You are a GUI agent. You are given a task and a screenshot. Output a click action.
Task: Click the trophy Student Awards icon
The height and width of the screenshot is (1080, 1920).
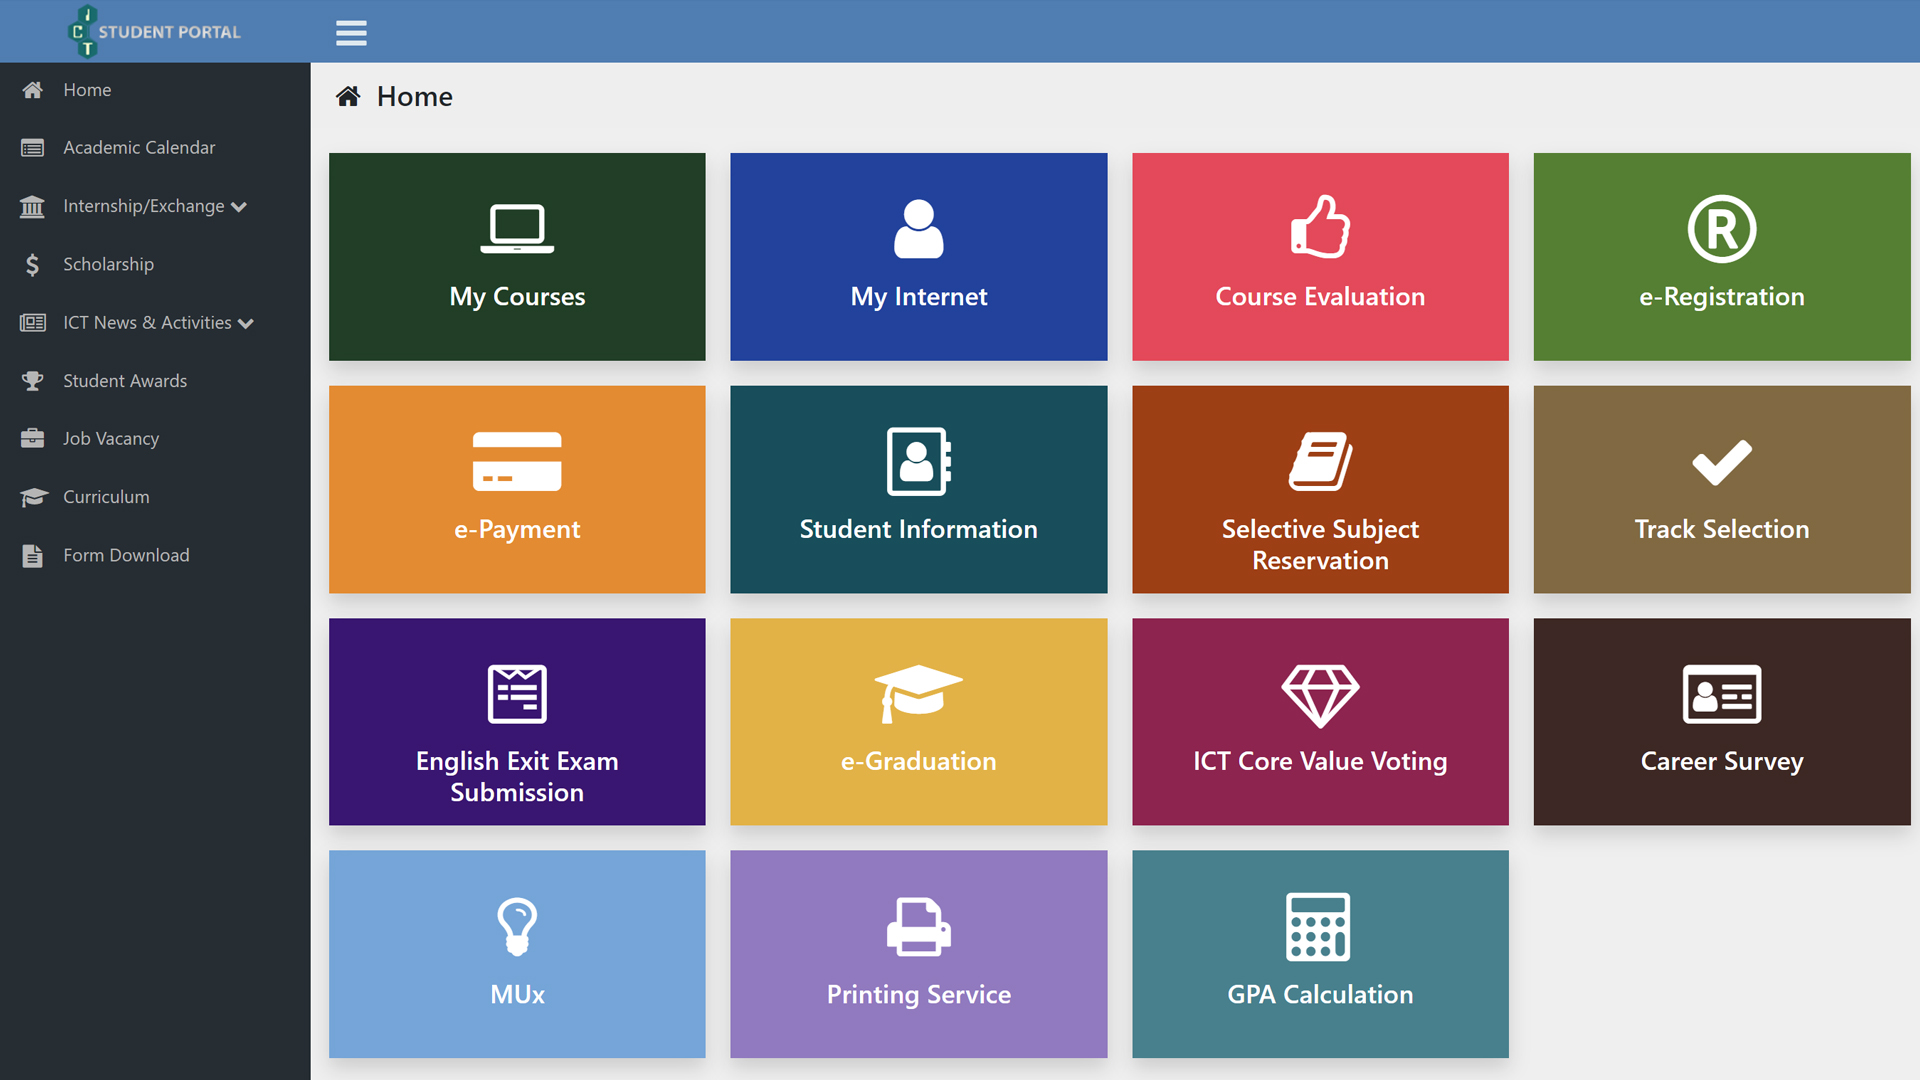(x=32, y=381)
